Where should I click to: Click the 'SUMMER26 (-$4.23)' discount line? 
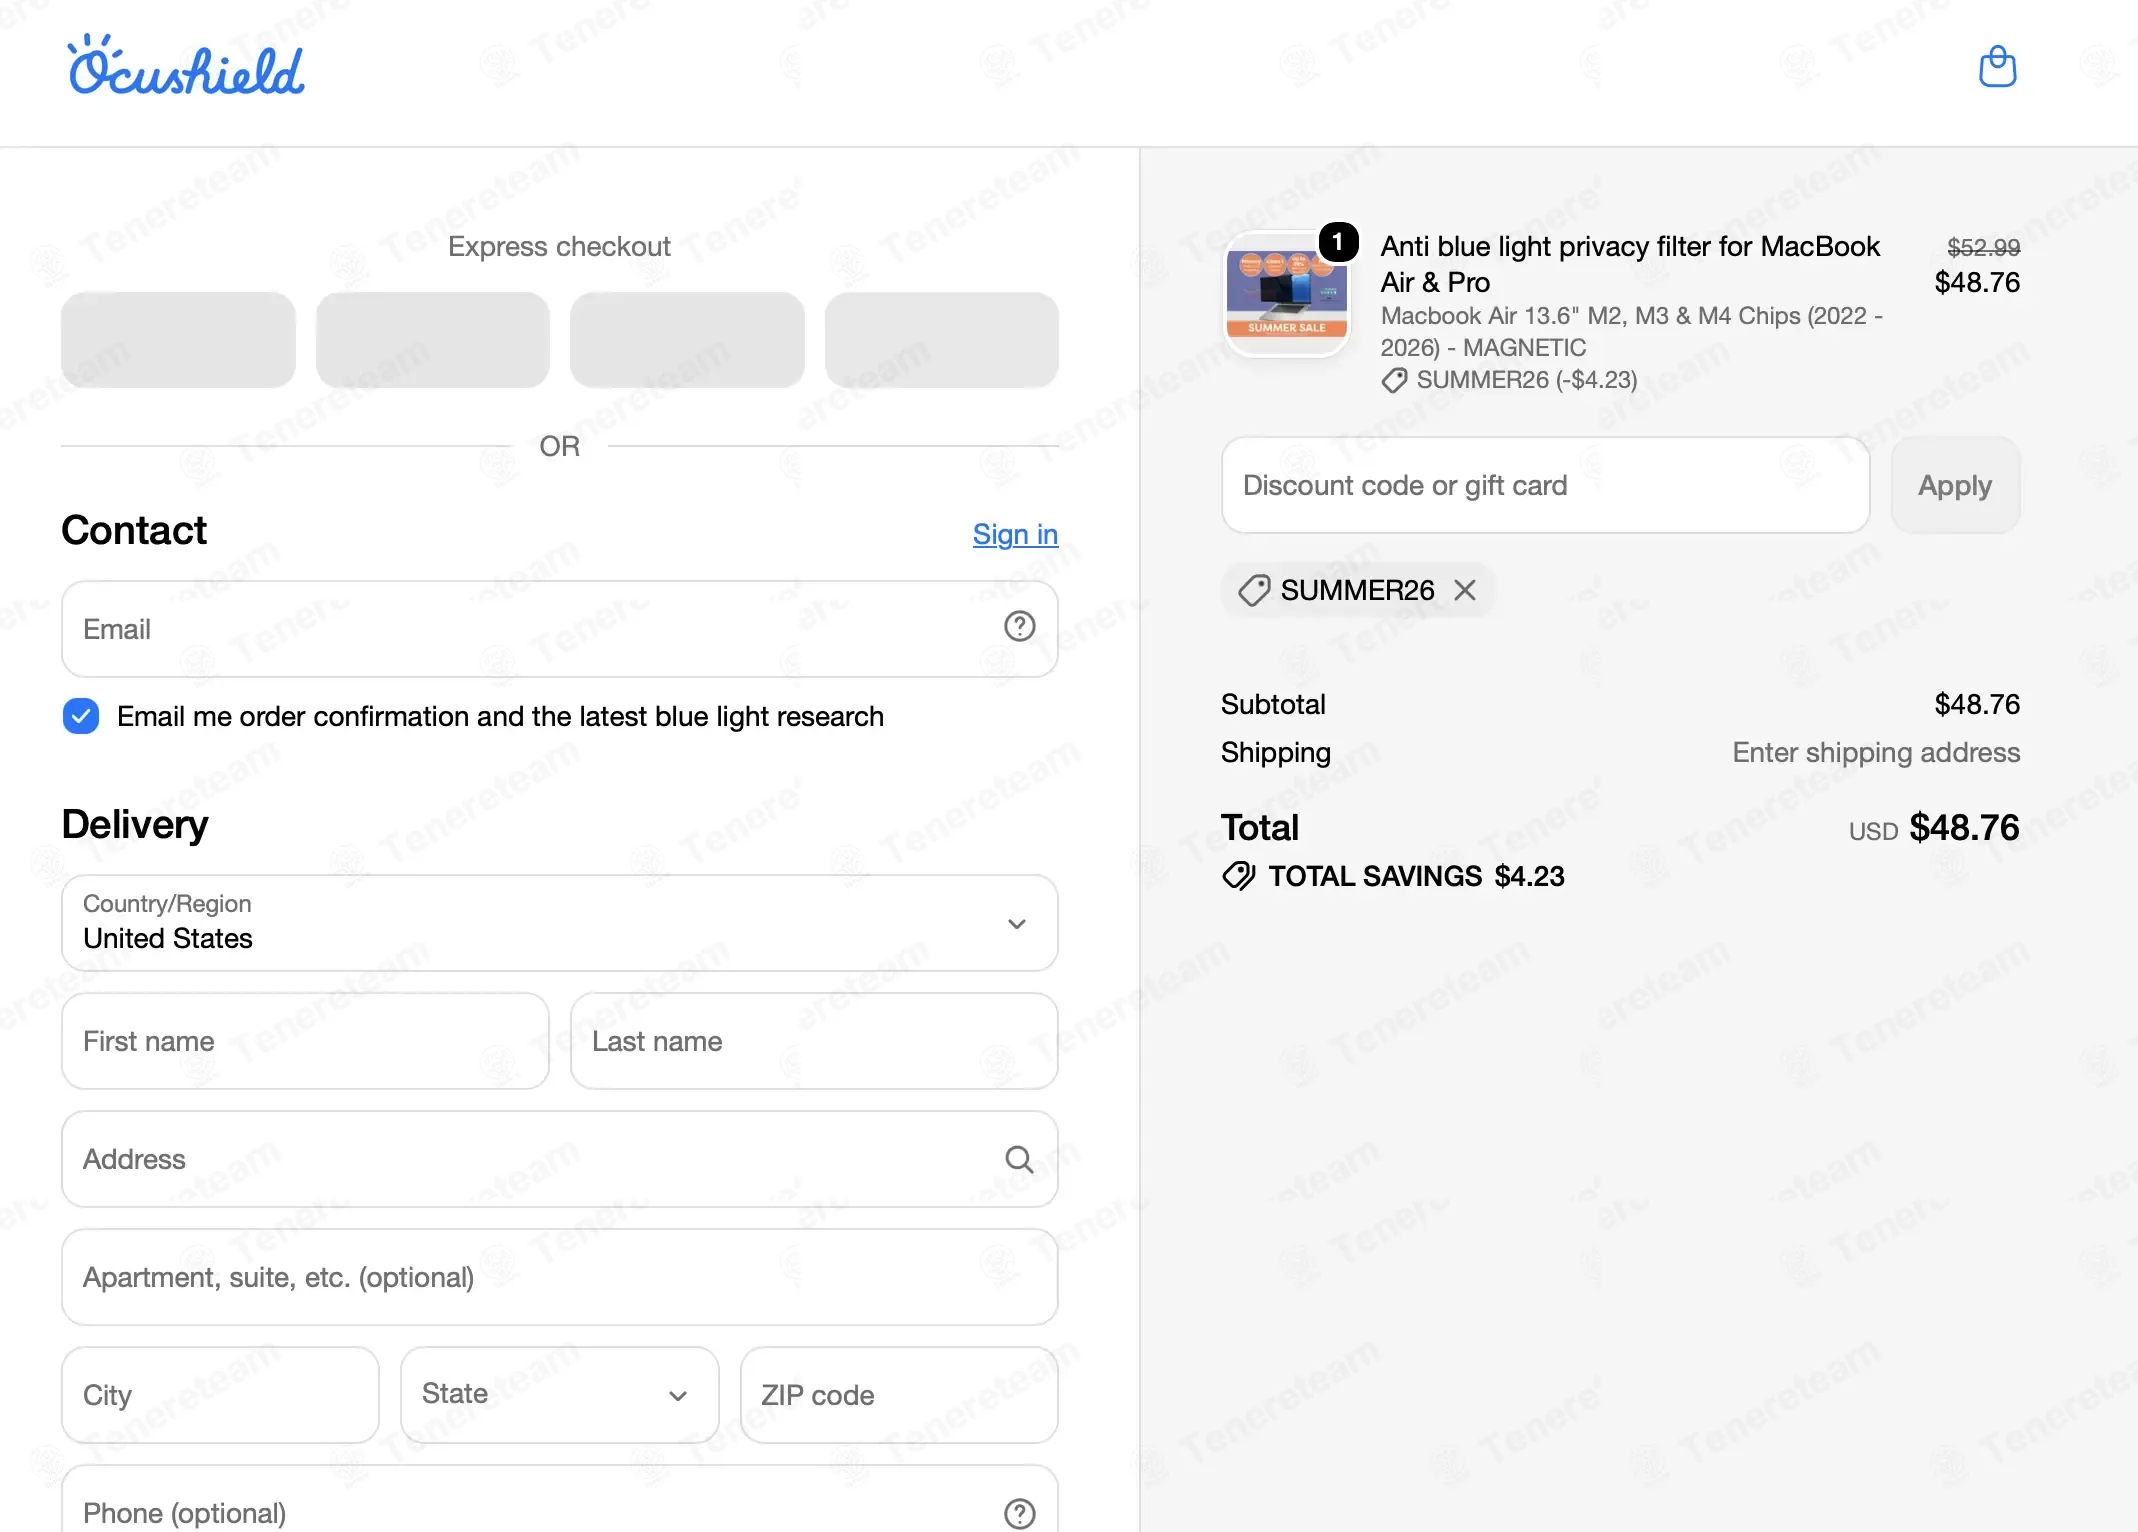click(x=1526, y=380)
